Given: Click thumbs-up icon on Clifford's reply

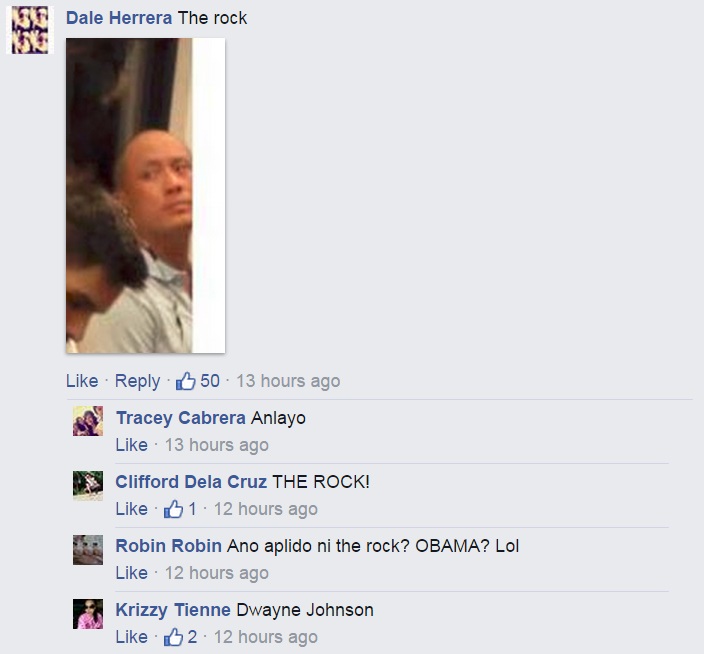Looking at the screenshot, I should coord(173,509).
